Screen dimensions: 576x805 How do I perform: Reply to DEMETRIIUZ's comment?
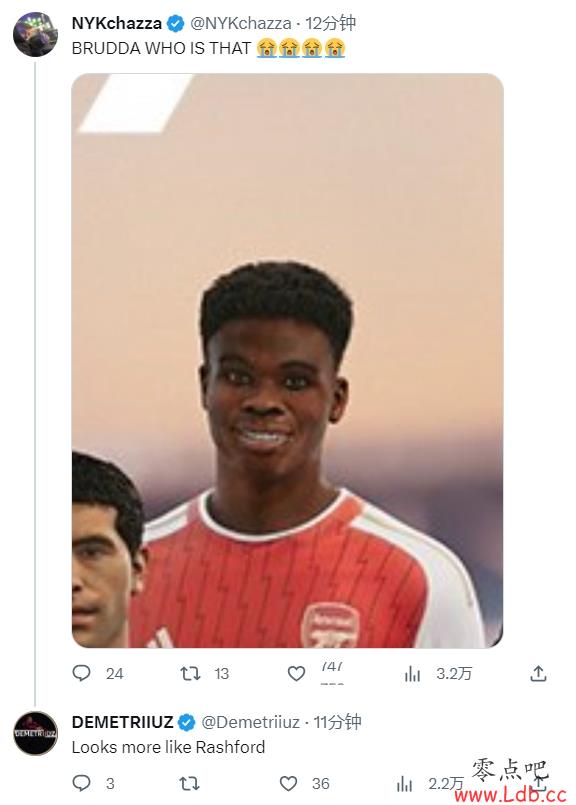click(x=81, y=783)
